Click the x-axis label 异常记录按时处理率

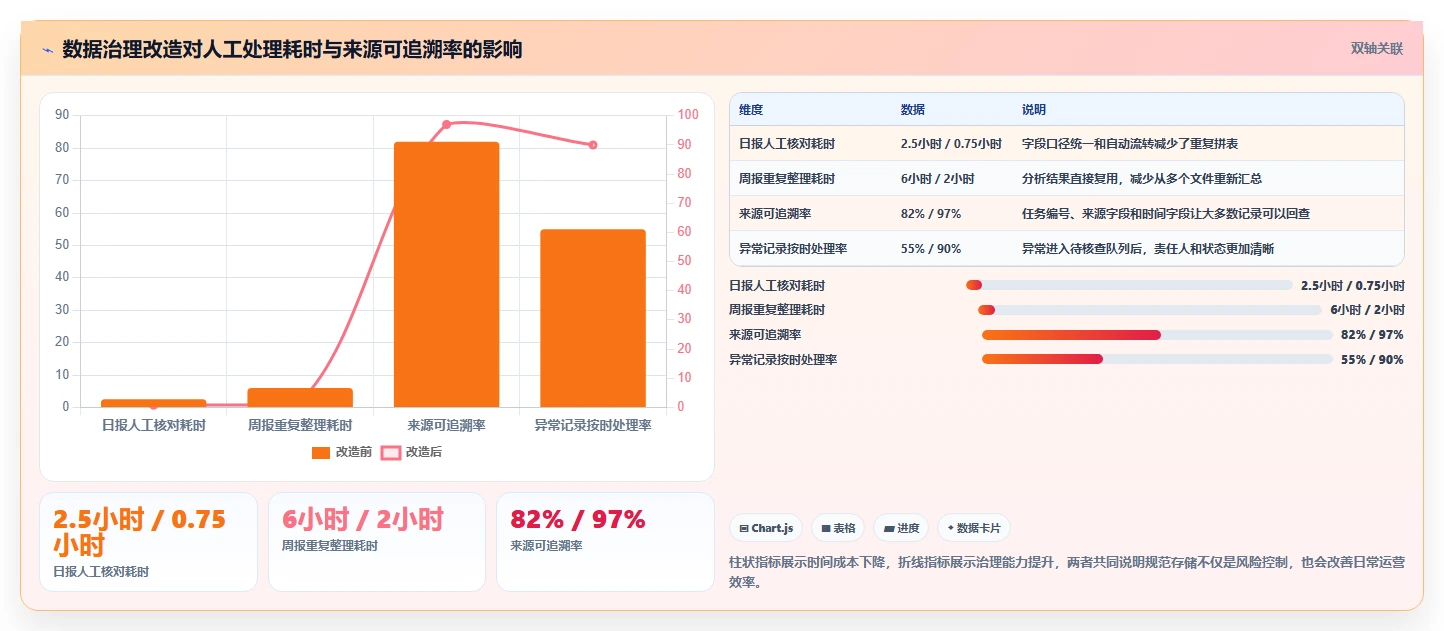coord(593,425)
